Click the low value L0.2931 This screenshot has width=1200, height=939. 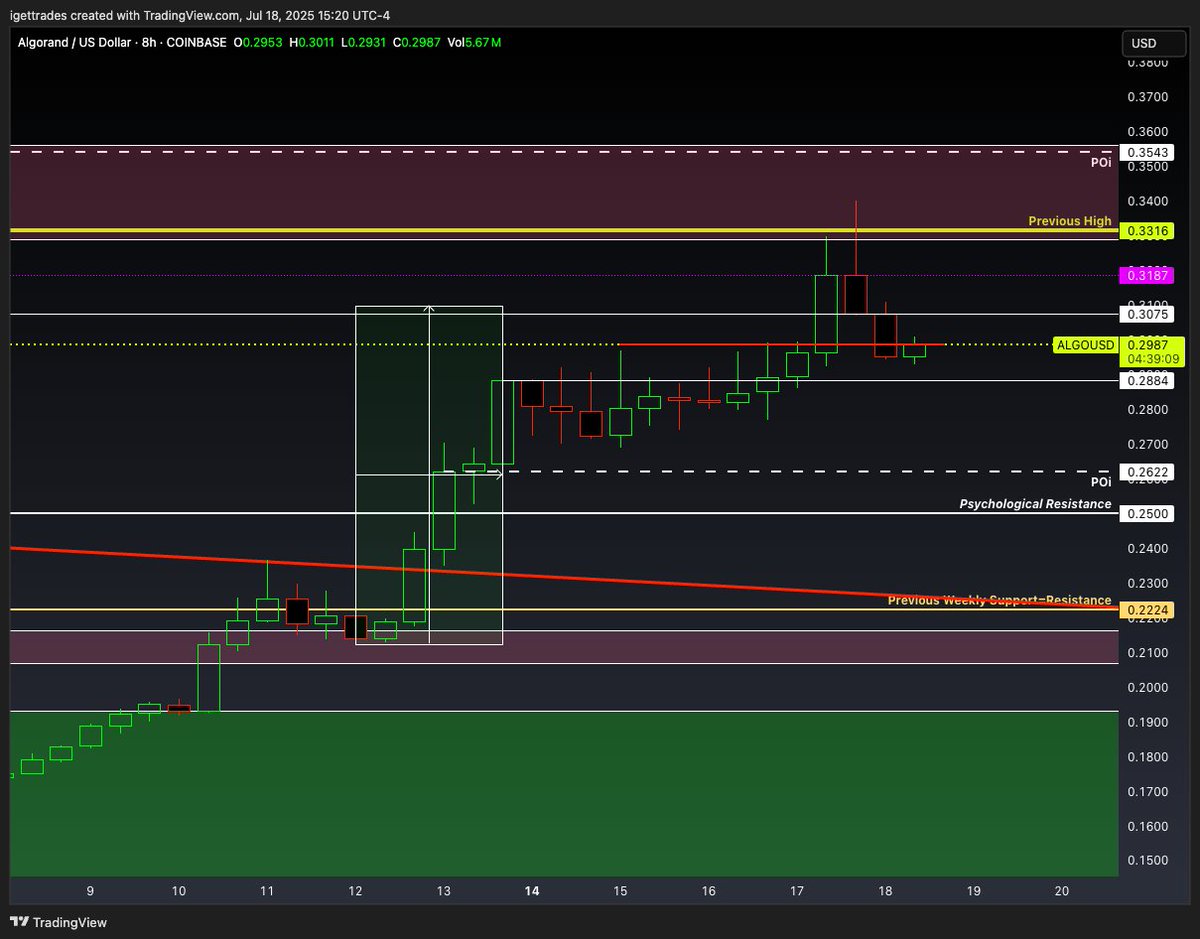pyautogui.click(x=364, y=43)
